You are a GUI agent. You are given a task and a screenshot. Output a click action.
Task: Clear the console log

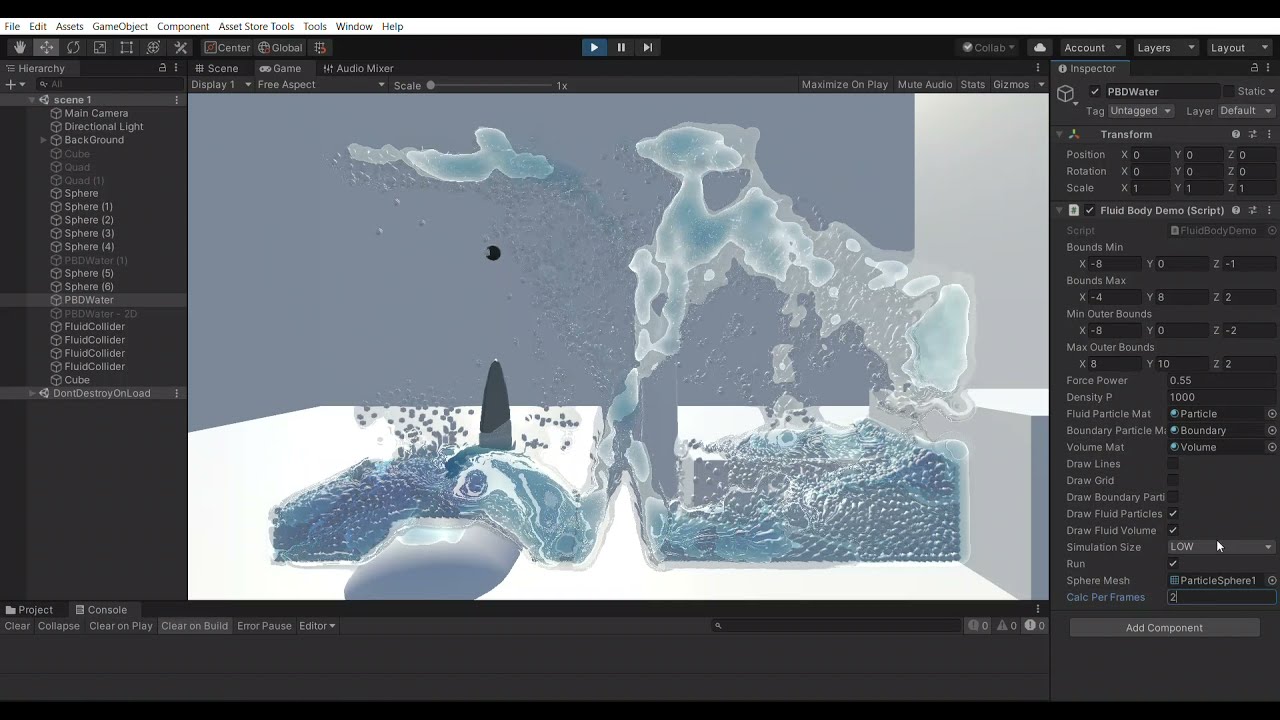[x=17, y=626]
